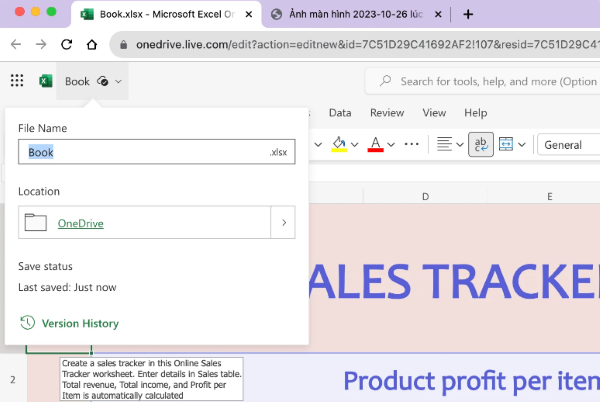Open the General number format dropdown
Screen dimensions: 600x402
[x=568, y=144]
